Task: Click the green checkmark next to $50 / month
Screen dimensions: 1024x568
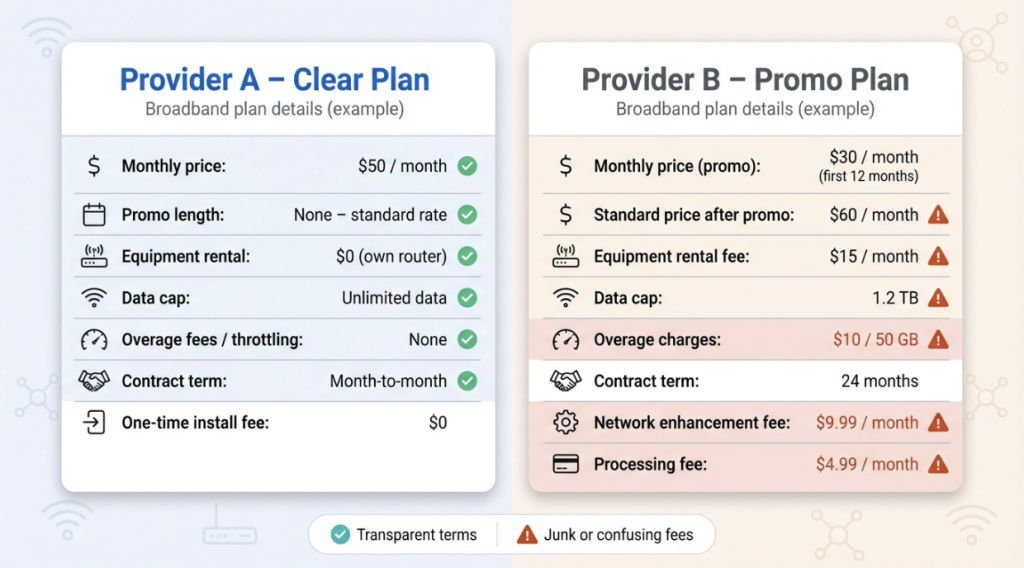Action: point(467,166)
